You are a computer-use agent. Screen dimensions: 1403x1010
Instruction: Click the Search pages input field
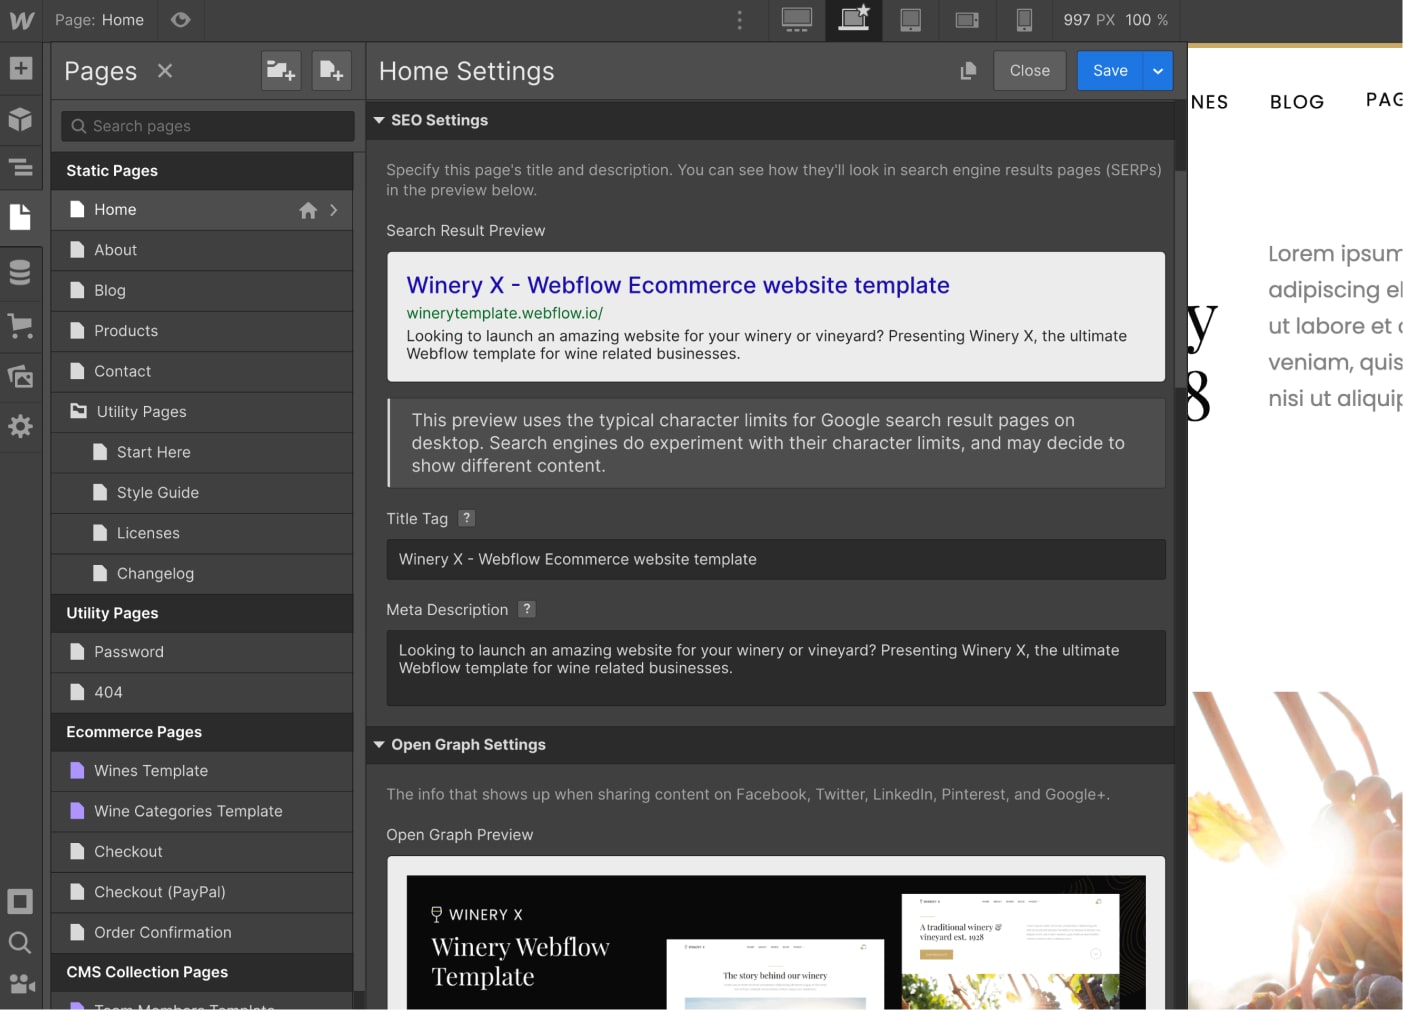(x=206, y=126)
